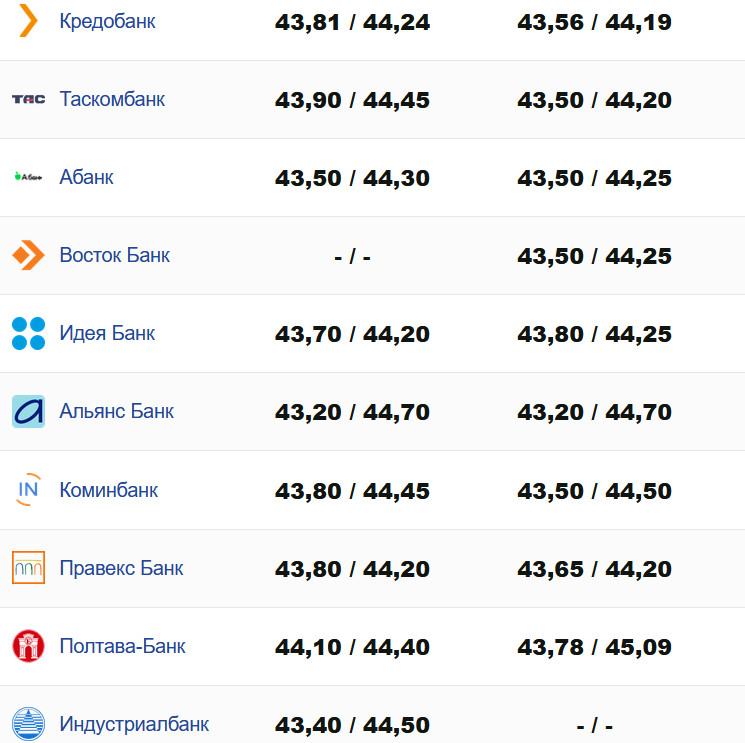This screenshot has height=743, width=745.
Task: Click the Правекс Банк logo icon
Action: pyautogui.click(x=28, y=568)
